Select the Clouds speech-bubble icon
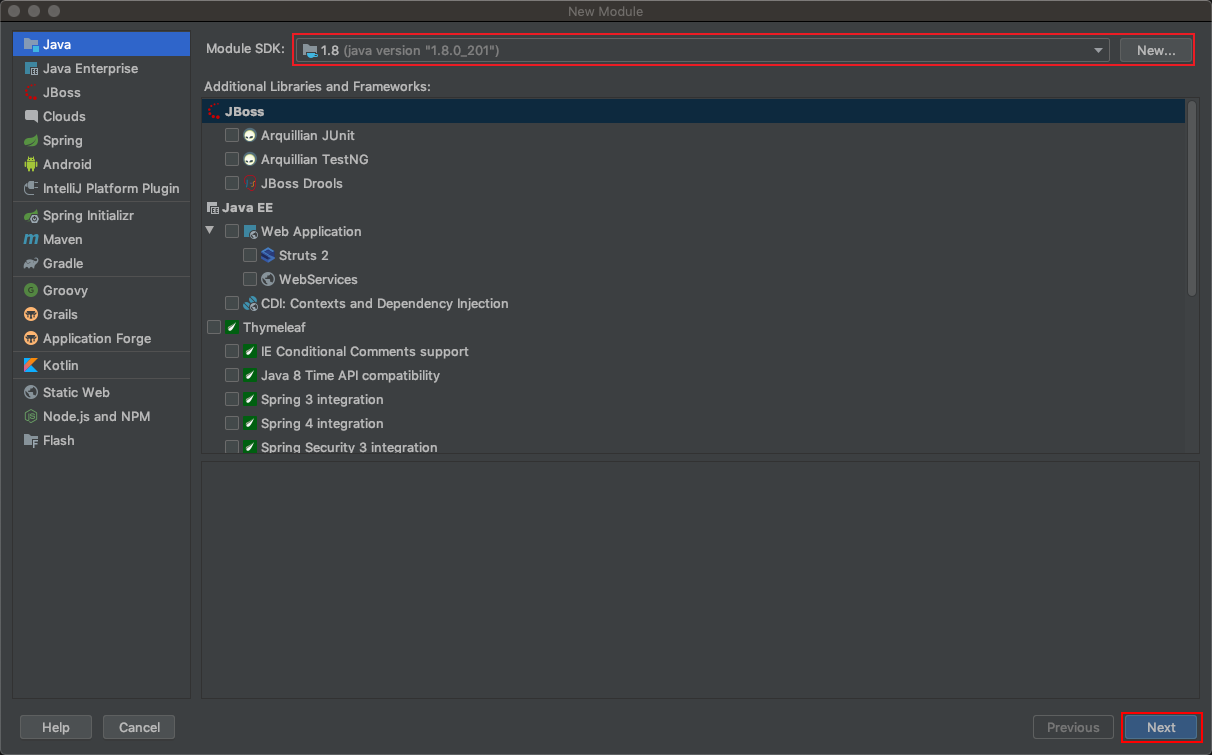 (x=31, y=116)
